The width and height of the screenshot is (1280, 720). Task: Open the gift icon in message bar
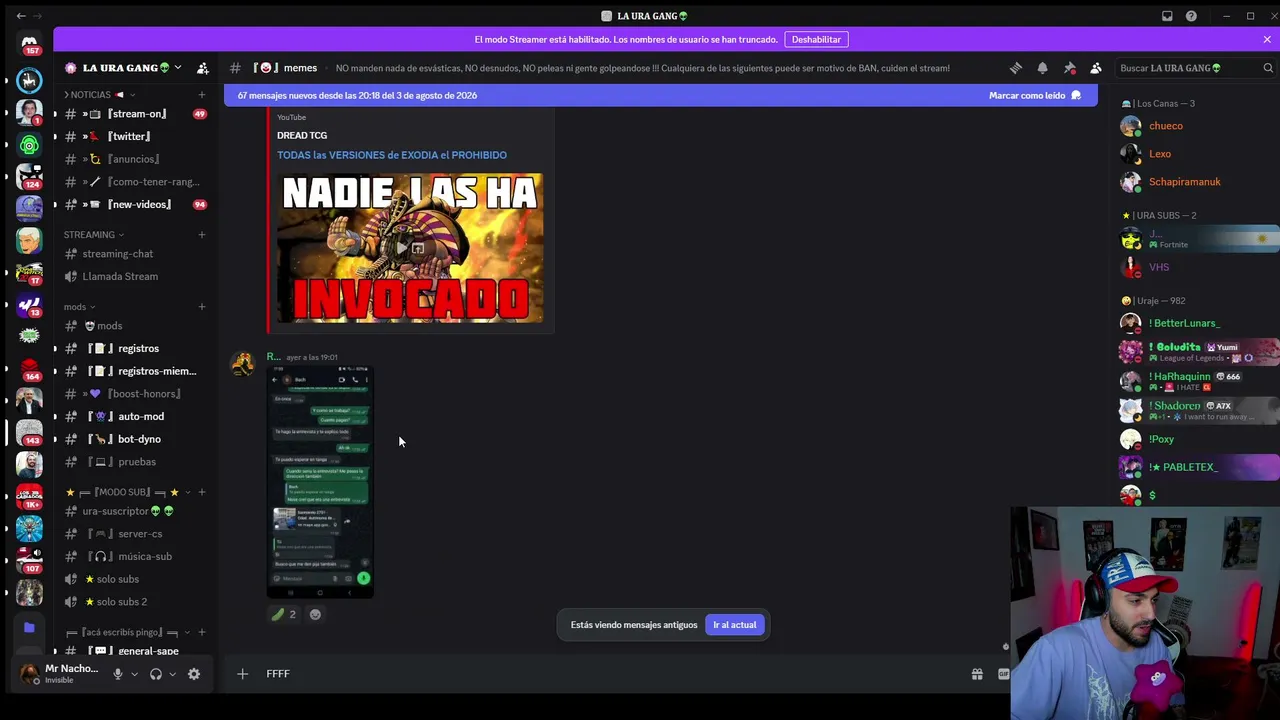(977, 674)
